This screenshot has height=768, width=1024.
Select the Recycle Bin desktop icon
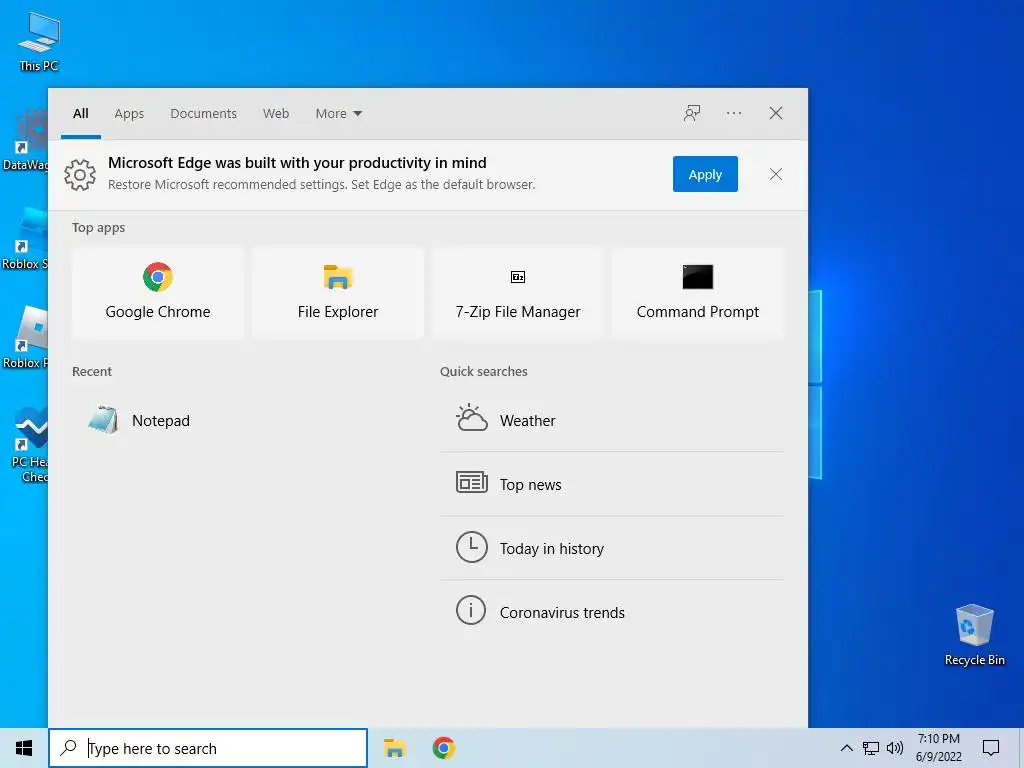pyautogui.click(x=974, y=635)
